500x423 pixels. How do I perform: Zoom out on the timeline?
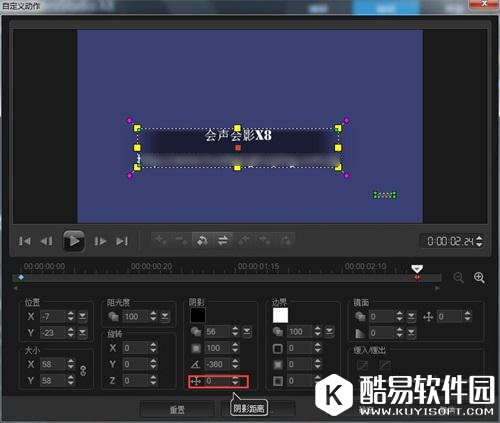(x=459, y=277)
